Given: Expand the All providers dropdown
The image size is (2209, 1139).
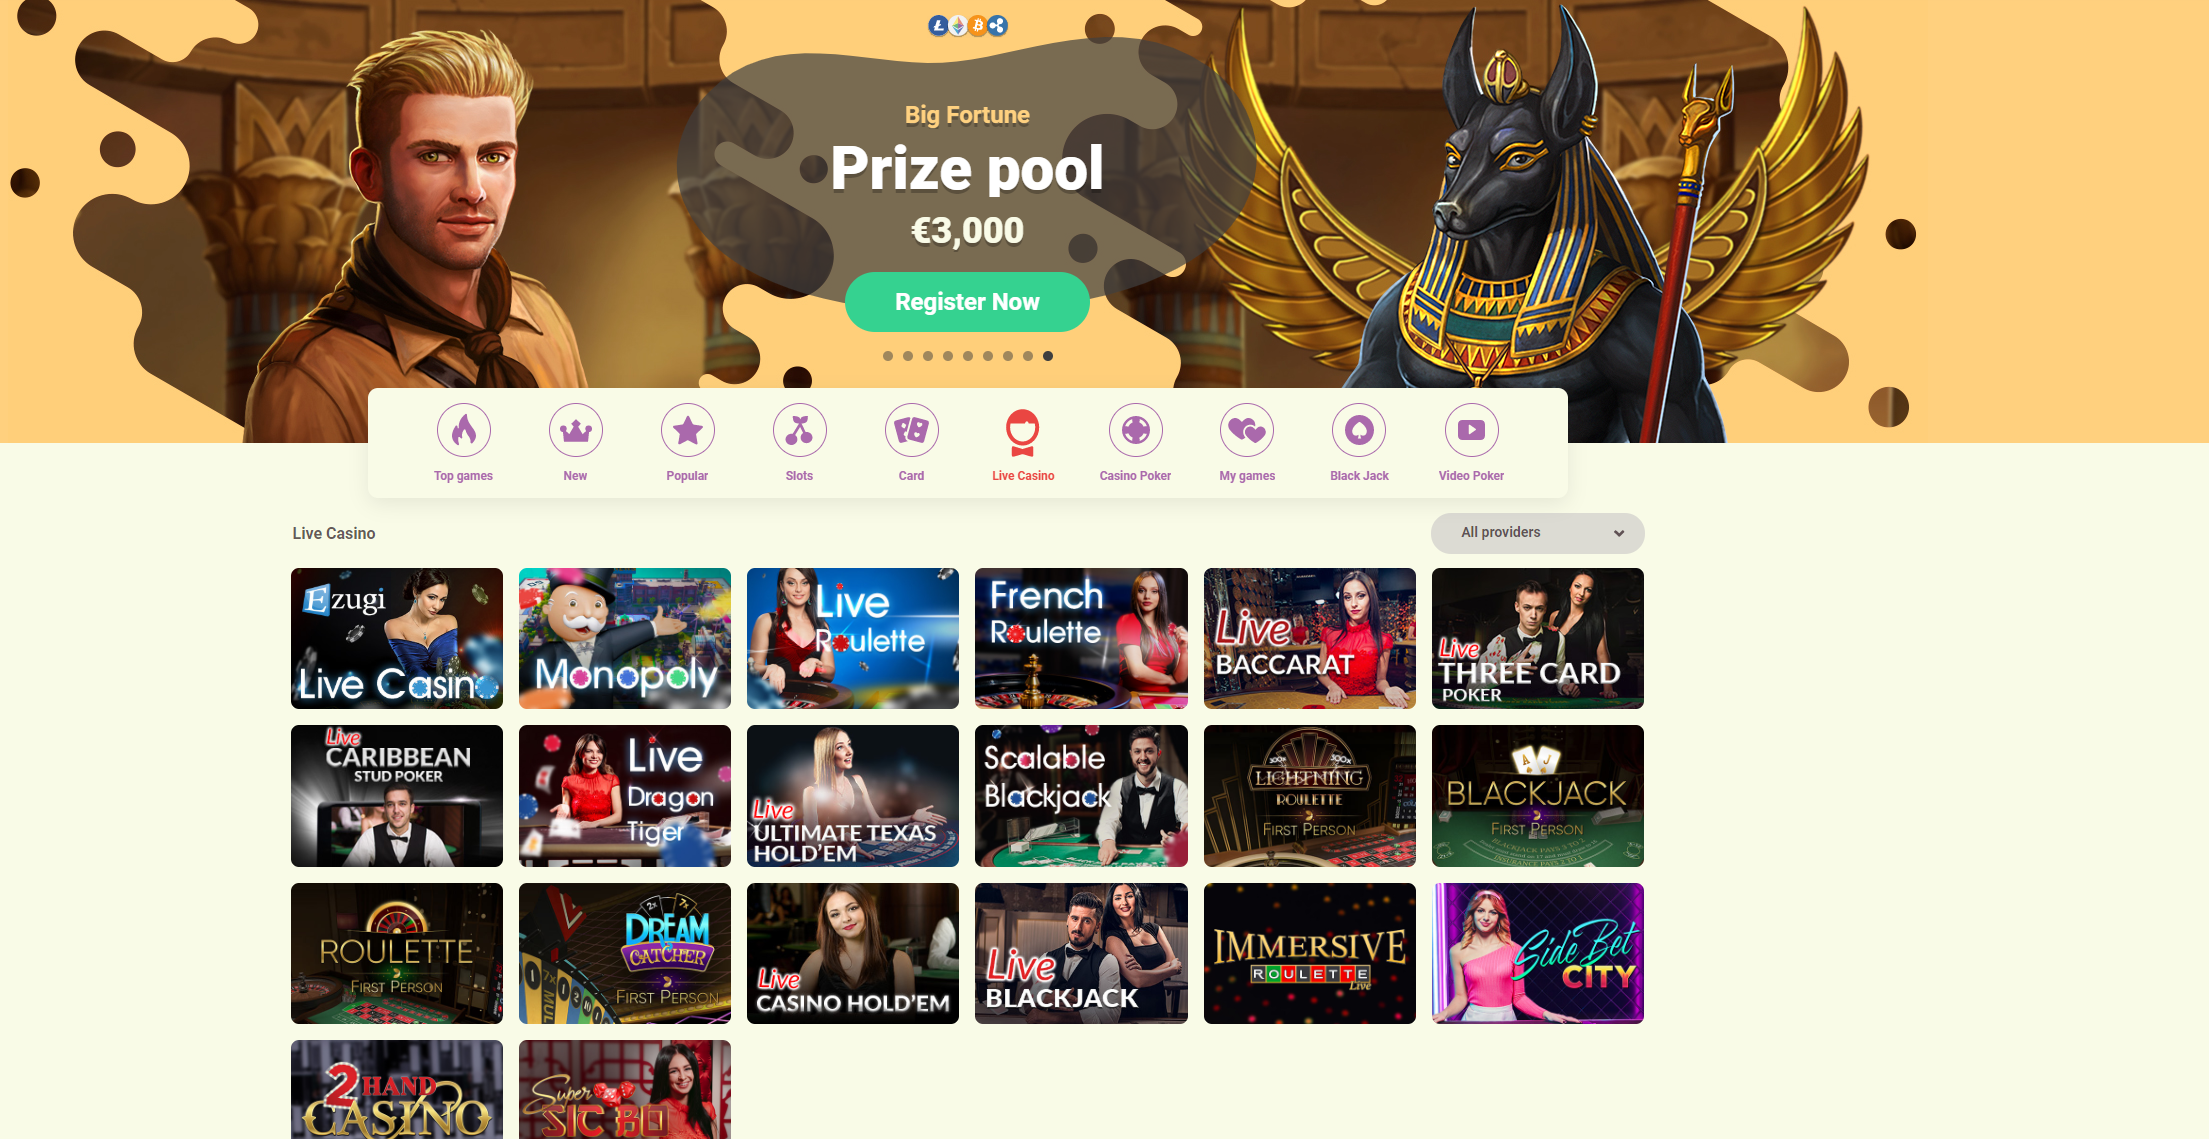Looking at the screenshot, I should tap(1537, 533).
